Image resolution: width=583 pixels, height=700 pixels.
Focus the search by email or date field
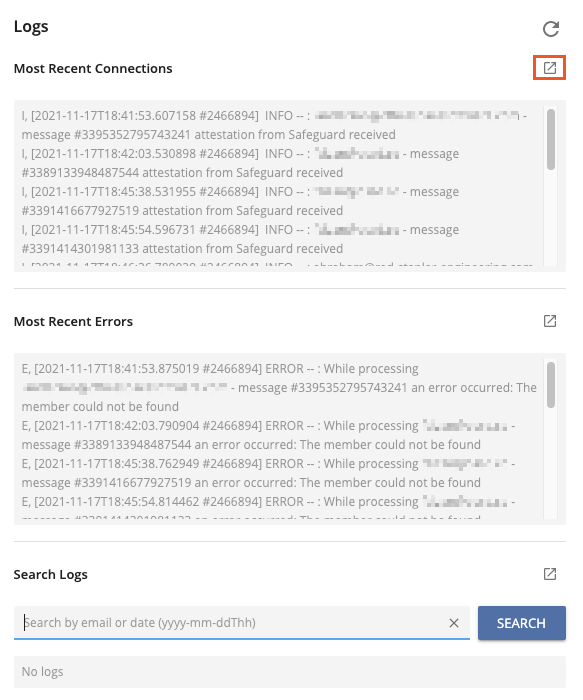pos(232,623)
